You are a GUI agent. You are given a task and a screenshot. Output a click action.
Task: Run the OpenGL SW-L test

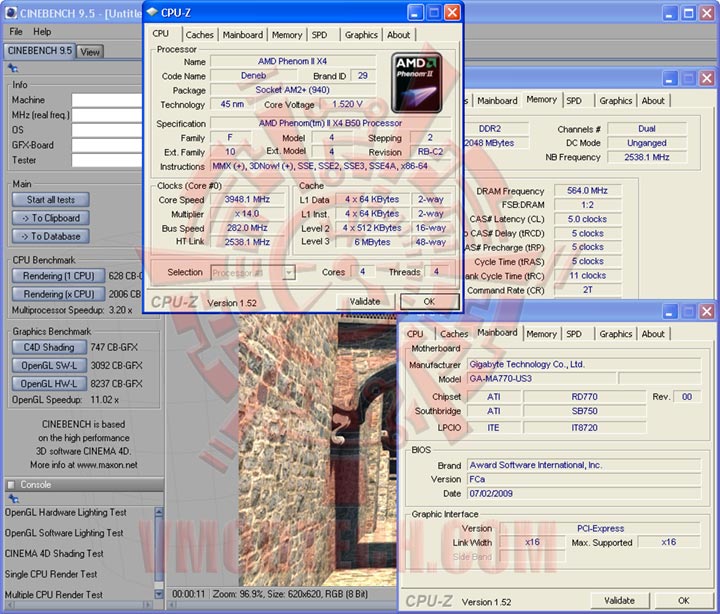click(49, 366)
